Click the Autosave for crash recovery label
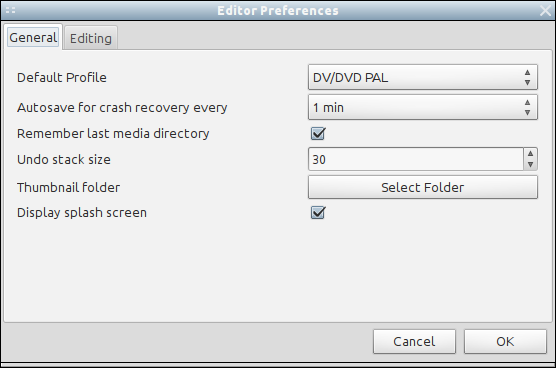Image resolution: width=556 pixels, height=368 pixels. click(122, 107)
